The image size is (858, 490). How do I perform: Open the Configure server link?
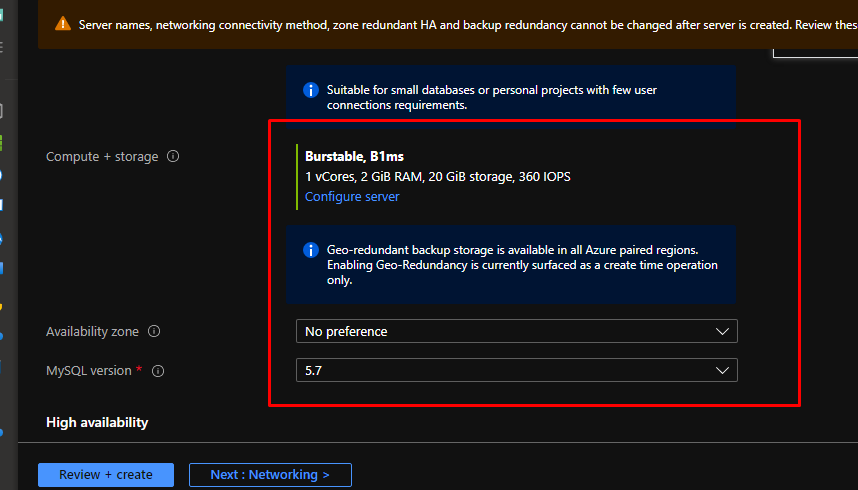352,197
